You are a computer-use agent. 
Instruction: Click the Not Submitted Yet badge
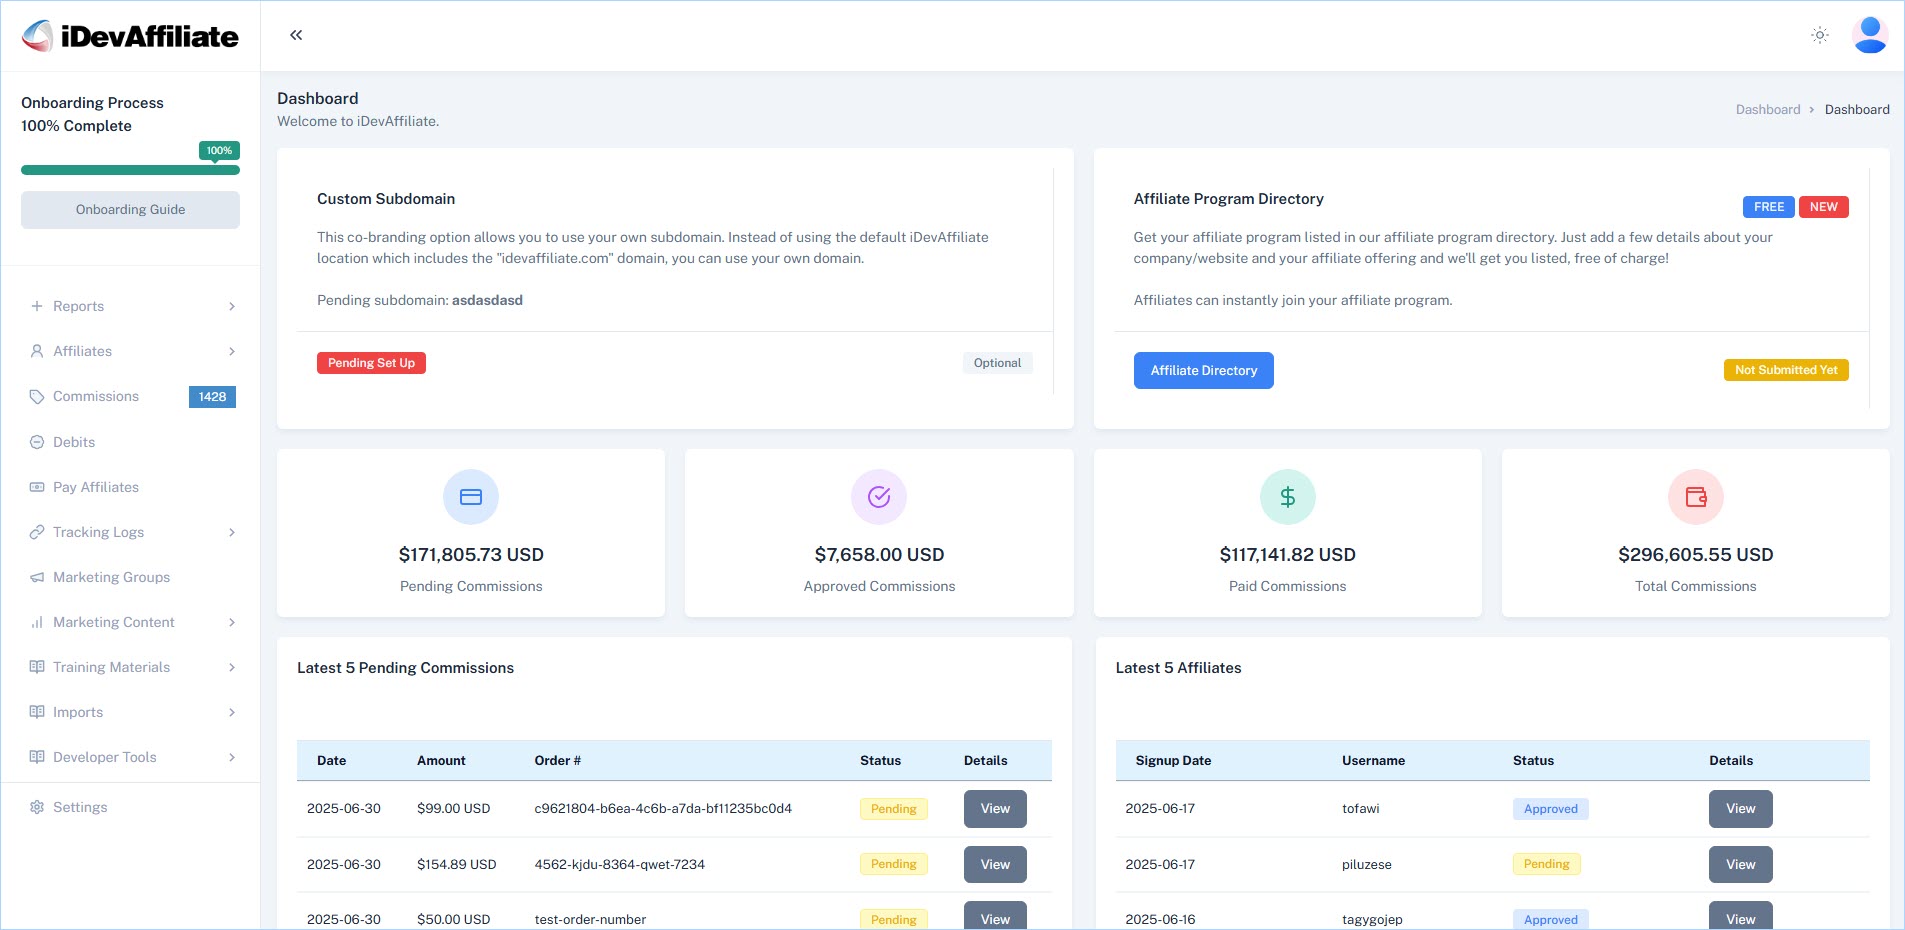tap(1786, 370)
